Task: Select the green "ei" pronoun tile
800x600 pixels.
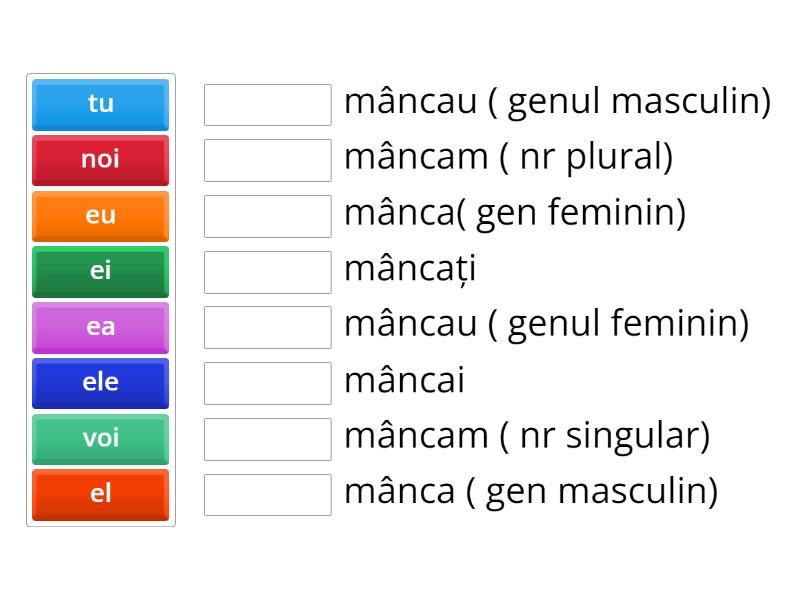Action: click(100, 271)
